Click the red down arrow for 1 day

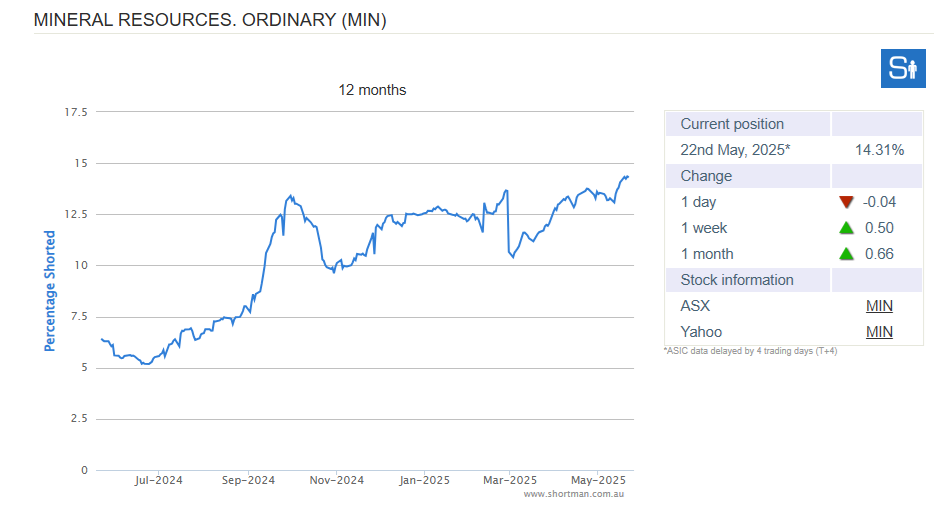pyautogui.click(x=846, y=202)
